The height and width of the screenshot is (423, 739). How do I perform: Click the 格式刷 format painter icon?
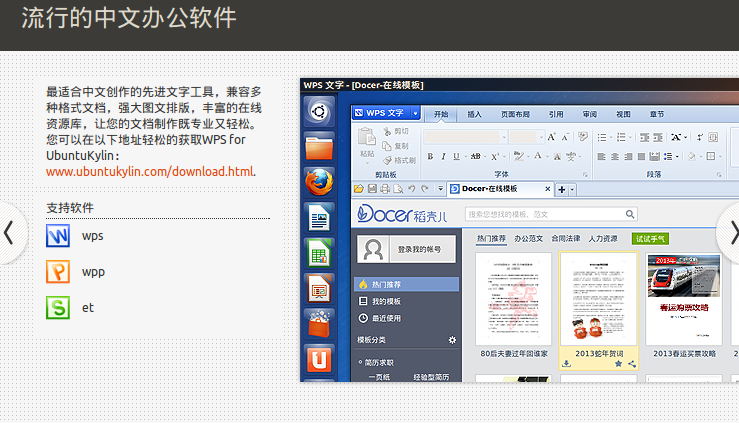tap(387, 161)
